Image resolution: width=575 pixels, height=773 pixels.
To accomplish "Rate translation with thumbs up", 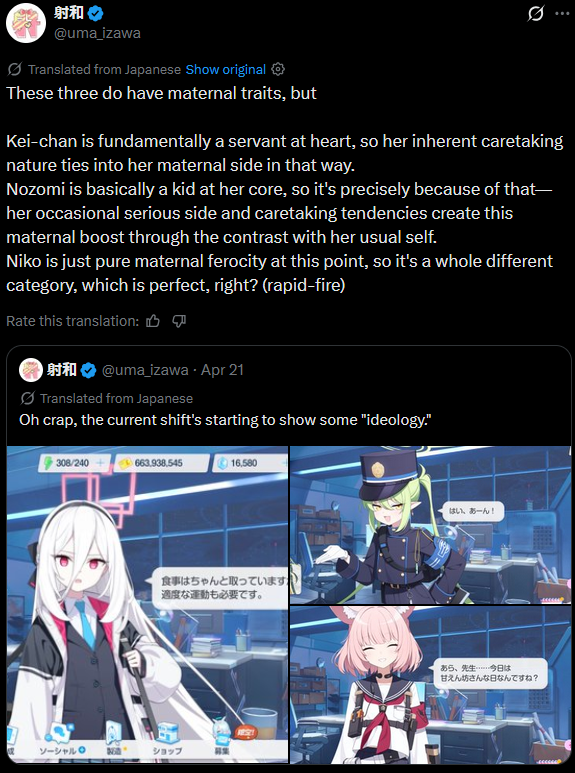I will tap(153, 321).
